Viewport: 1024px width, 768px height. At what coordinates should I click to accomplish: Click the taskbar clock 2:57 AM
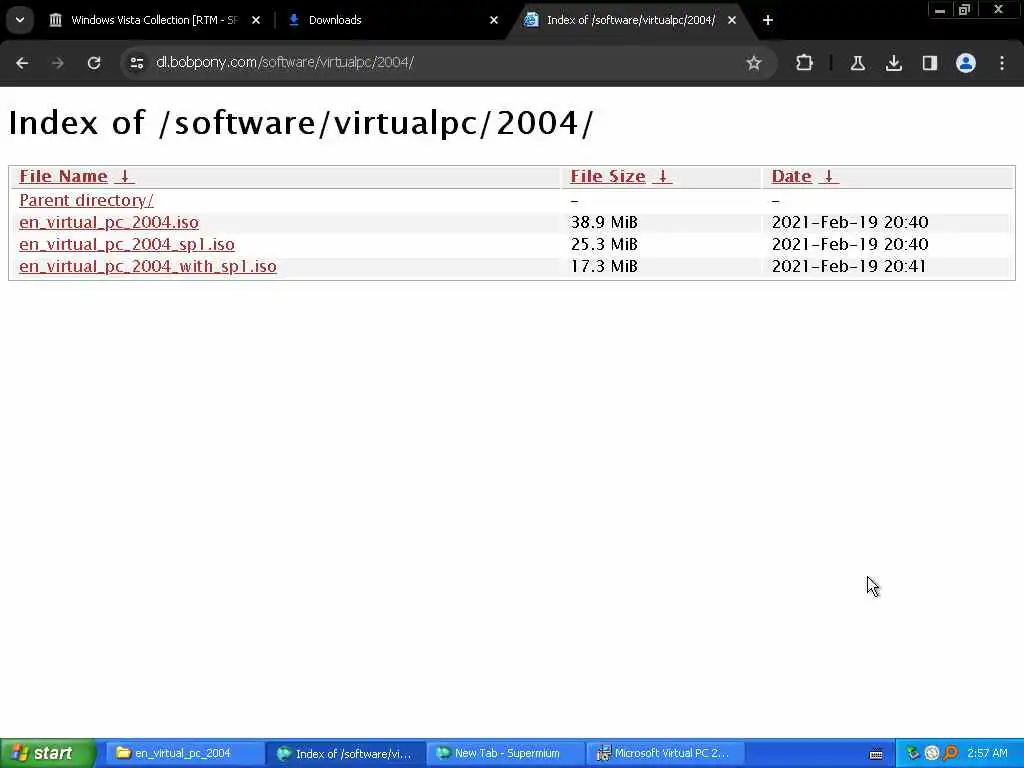987,754
